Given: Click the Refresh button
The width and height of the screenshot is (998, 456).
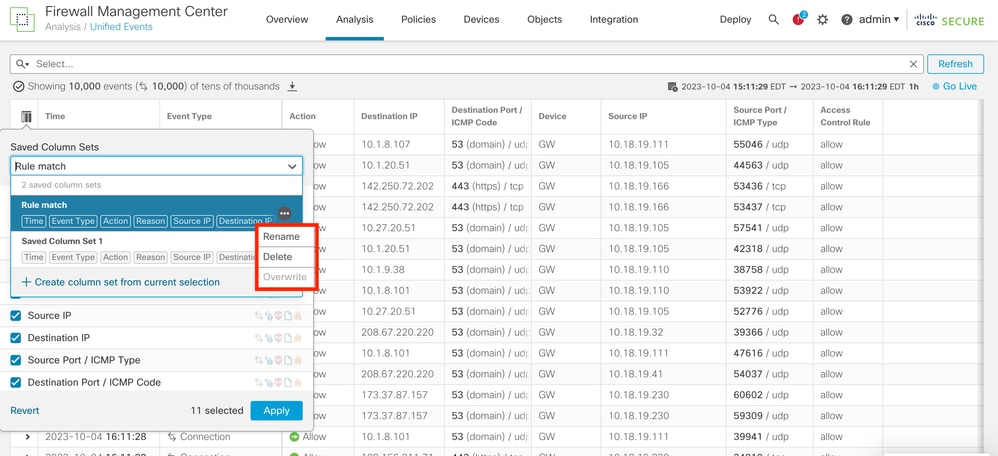Looking at the screenshot, I should 955,64.
